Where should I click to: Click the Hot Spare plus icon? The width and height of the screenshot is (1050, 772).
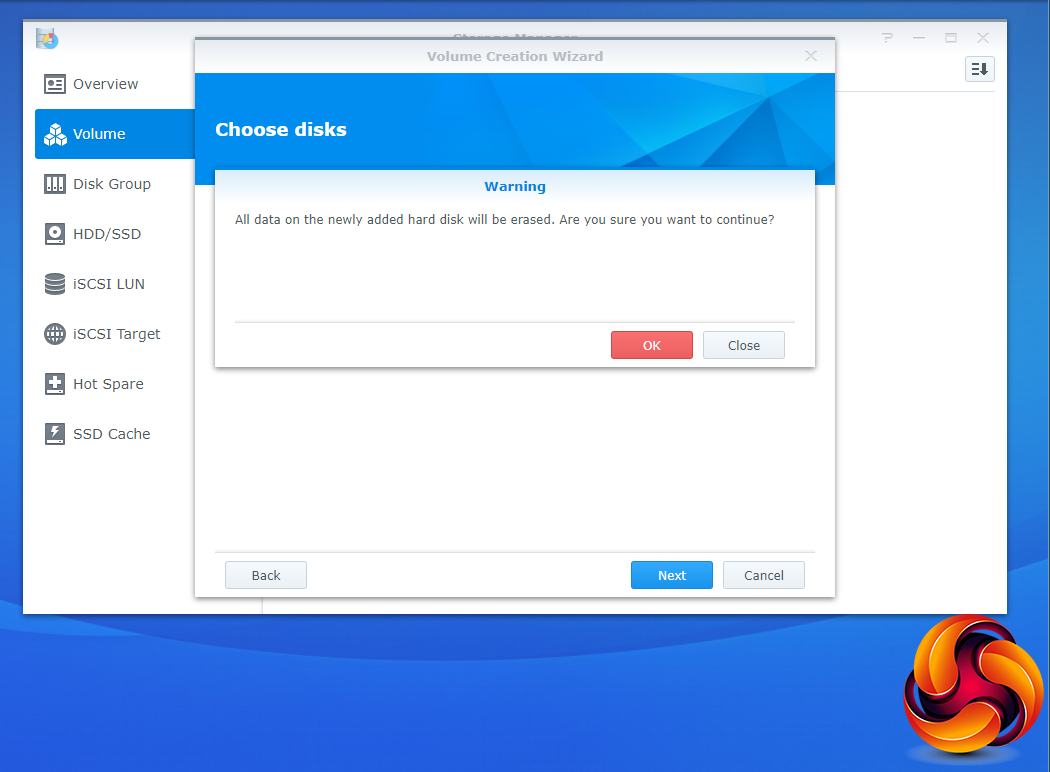click(x=54, y=384)
